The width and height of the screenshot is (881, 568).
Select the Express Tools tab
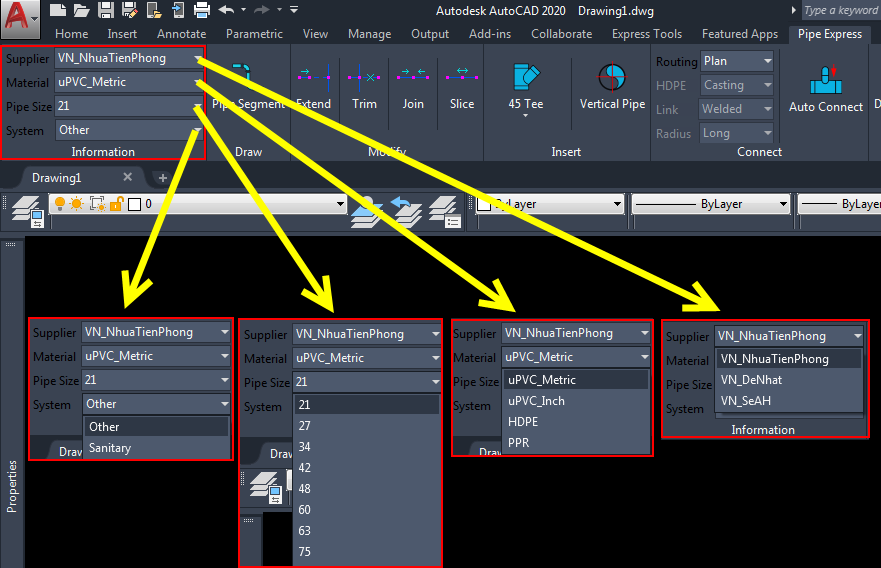click(647, 34)
